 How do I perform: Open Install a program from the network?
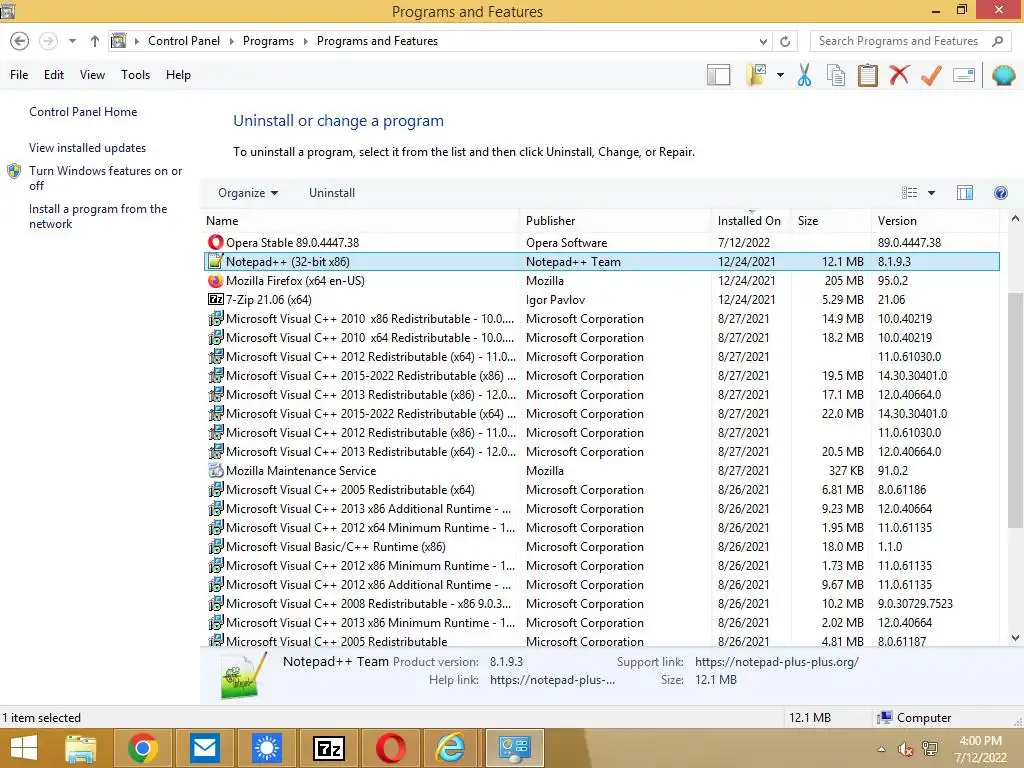point(98,216)
